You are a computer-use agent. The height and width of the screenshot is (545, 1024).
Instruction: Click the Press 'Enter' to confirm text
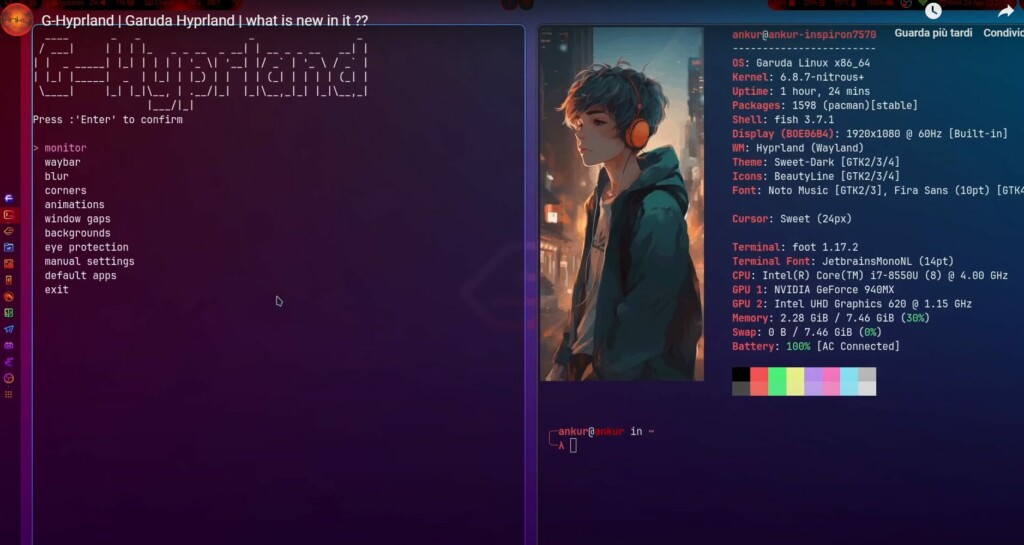[x=108, y=120]
